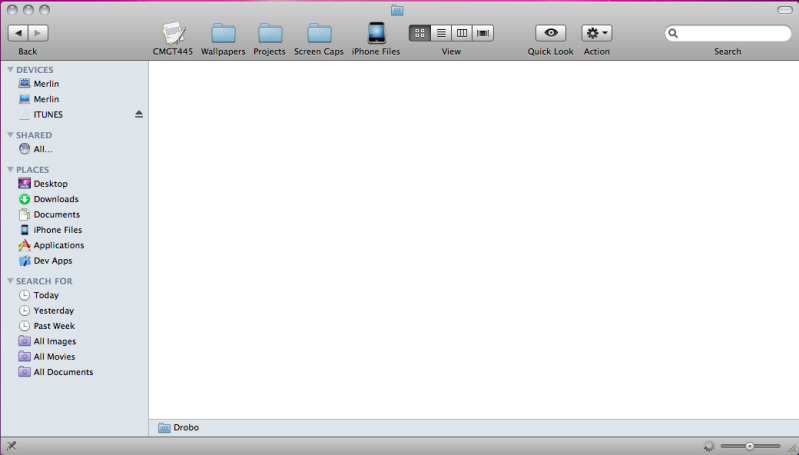The image size is (799, 455).
Task: Select the ITUNES volume
Action: (74, 115)
